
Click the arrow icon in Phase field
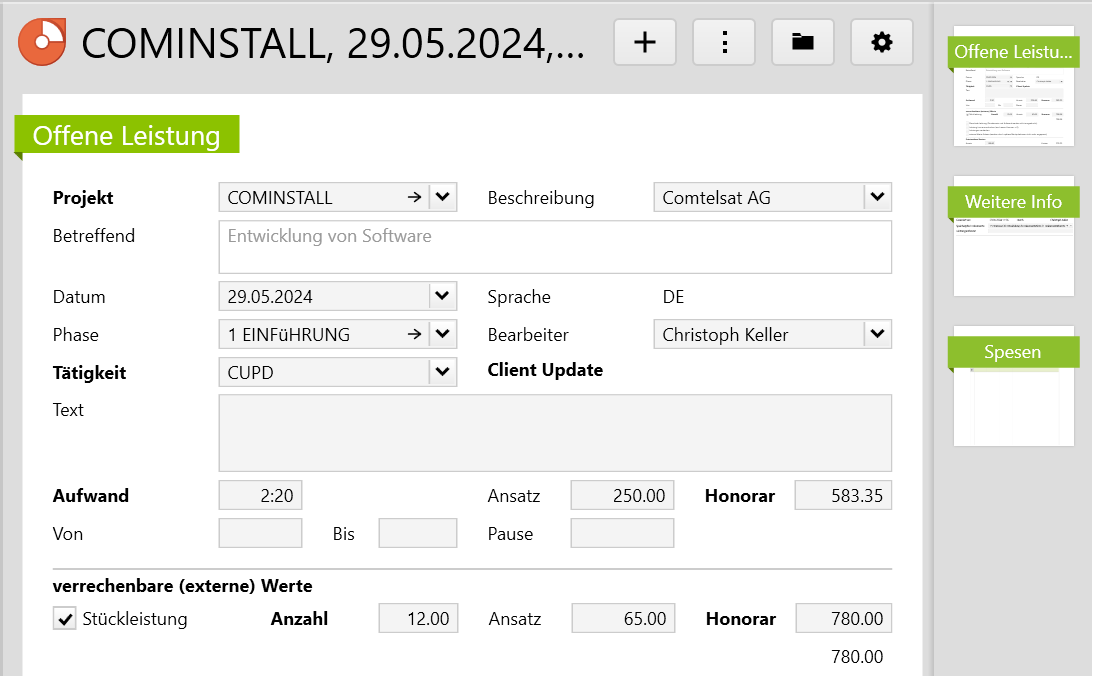[414, 335]
